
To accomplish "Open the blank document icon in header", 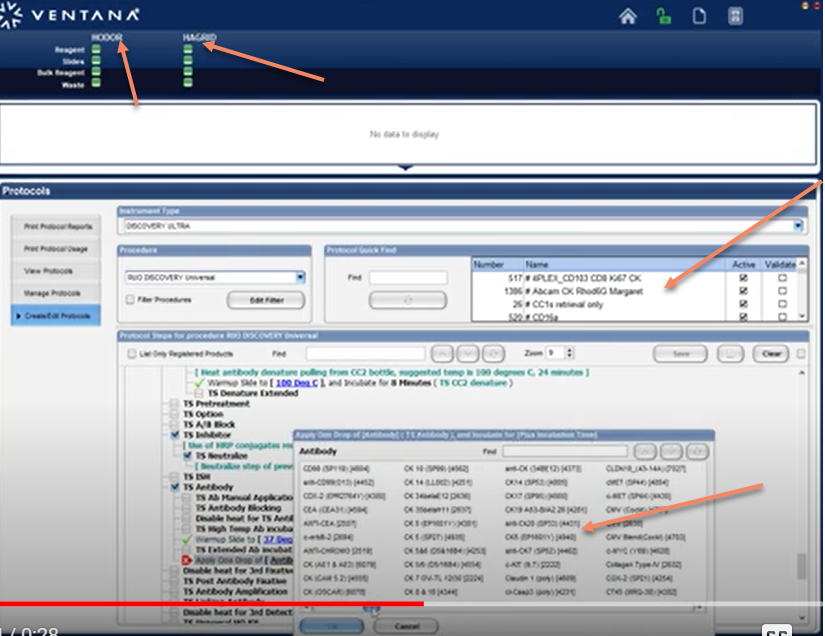I will tap(699, 16).
